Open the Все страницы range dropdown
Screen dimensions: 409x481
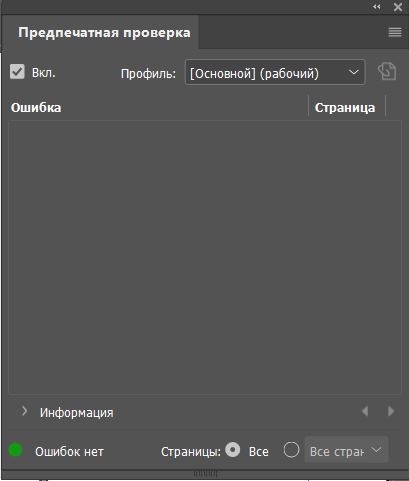point(346,451)
